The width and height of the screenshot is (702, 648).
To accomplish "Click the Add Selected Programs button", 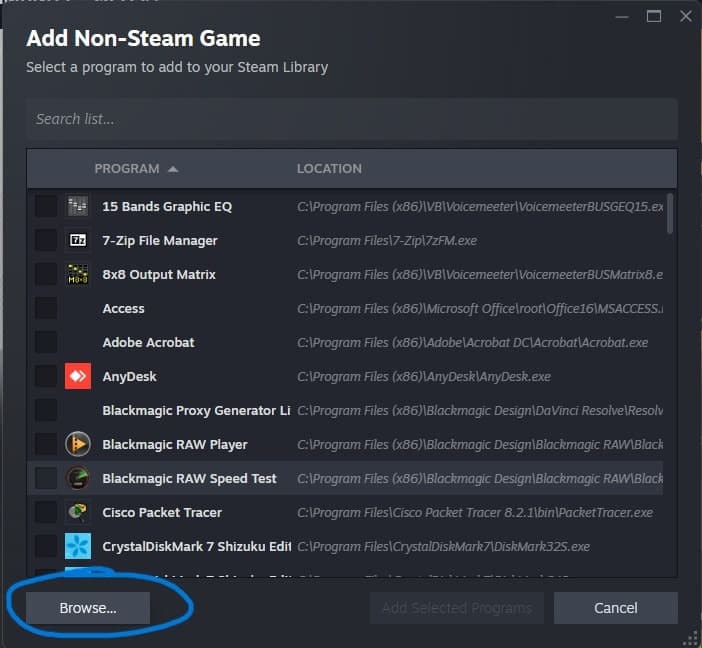I will pos(457,608).
